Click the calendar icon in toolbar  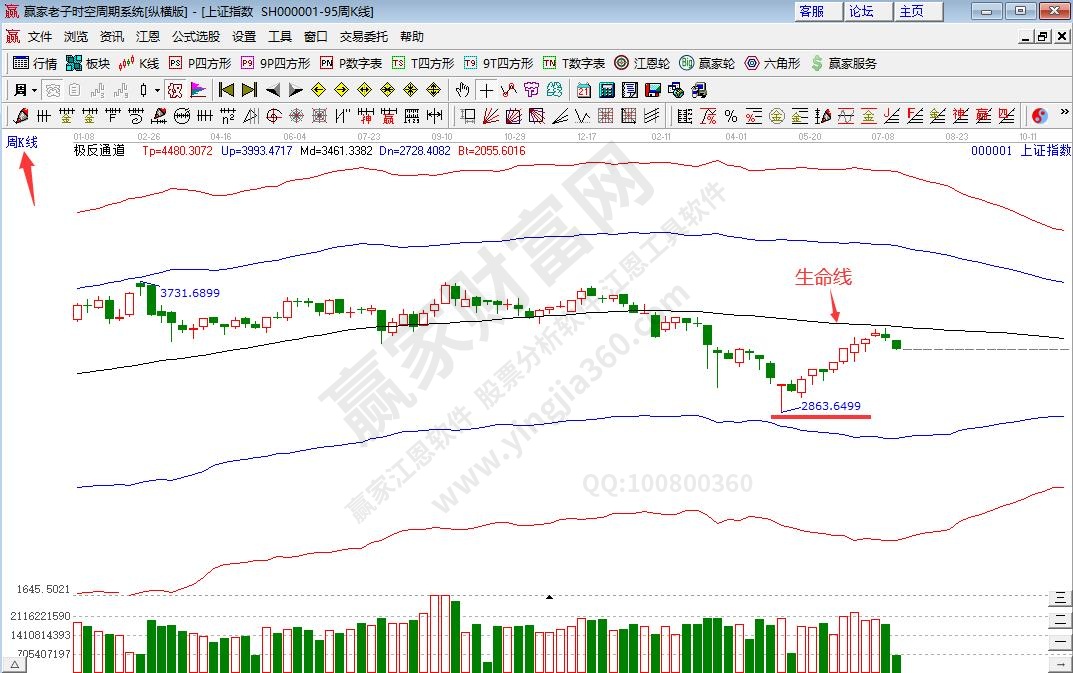point(584,89)
